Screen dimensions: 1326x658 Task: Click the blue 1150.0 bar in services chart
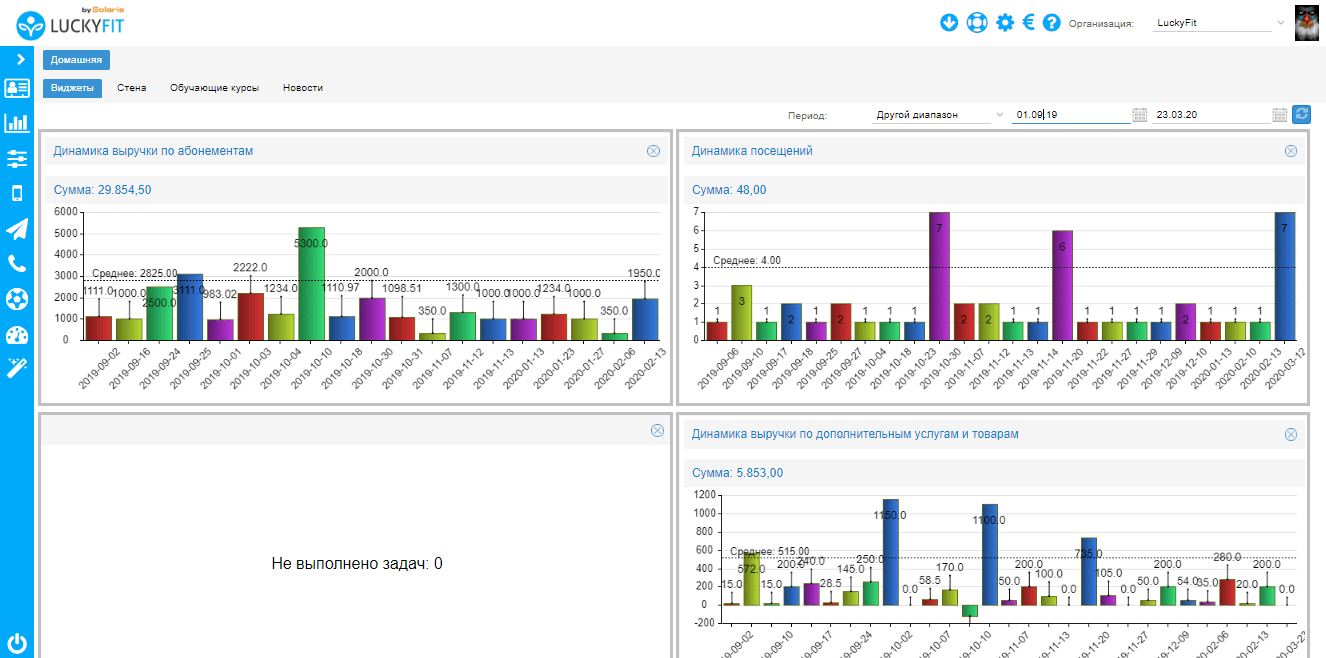coord(890,552)
